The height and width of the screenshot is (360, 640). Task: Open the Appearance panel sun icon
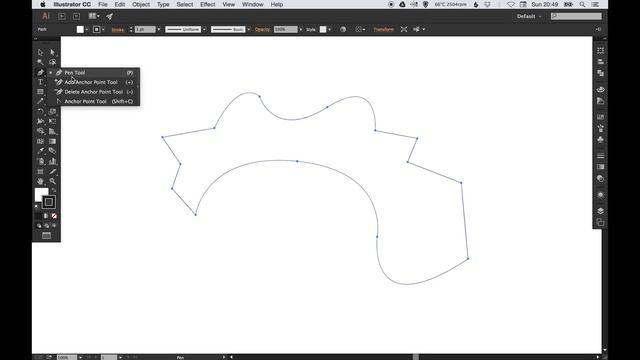(600, 195)
